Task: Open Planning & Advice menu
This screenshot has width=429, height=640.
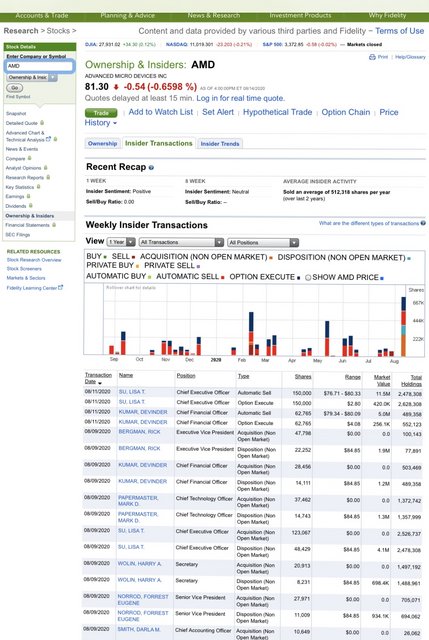Action: coord(127,16)
